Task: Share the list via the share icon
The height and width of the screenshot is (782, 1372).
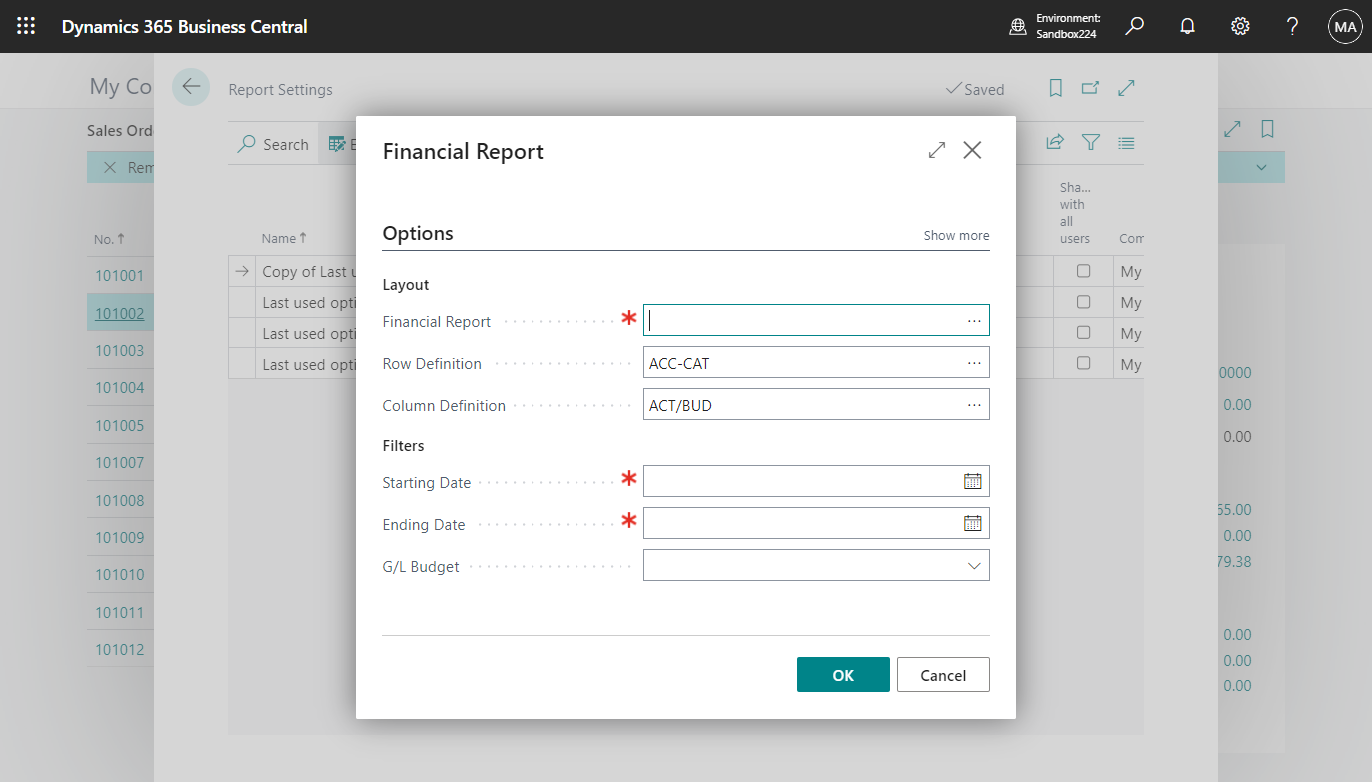Action: (x=1054, y=142)
